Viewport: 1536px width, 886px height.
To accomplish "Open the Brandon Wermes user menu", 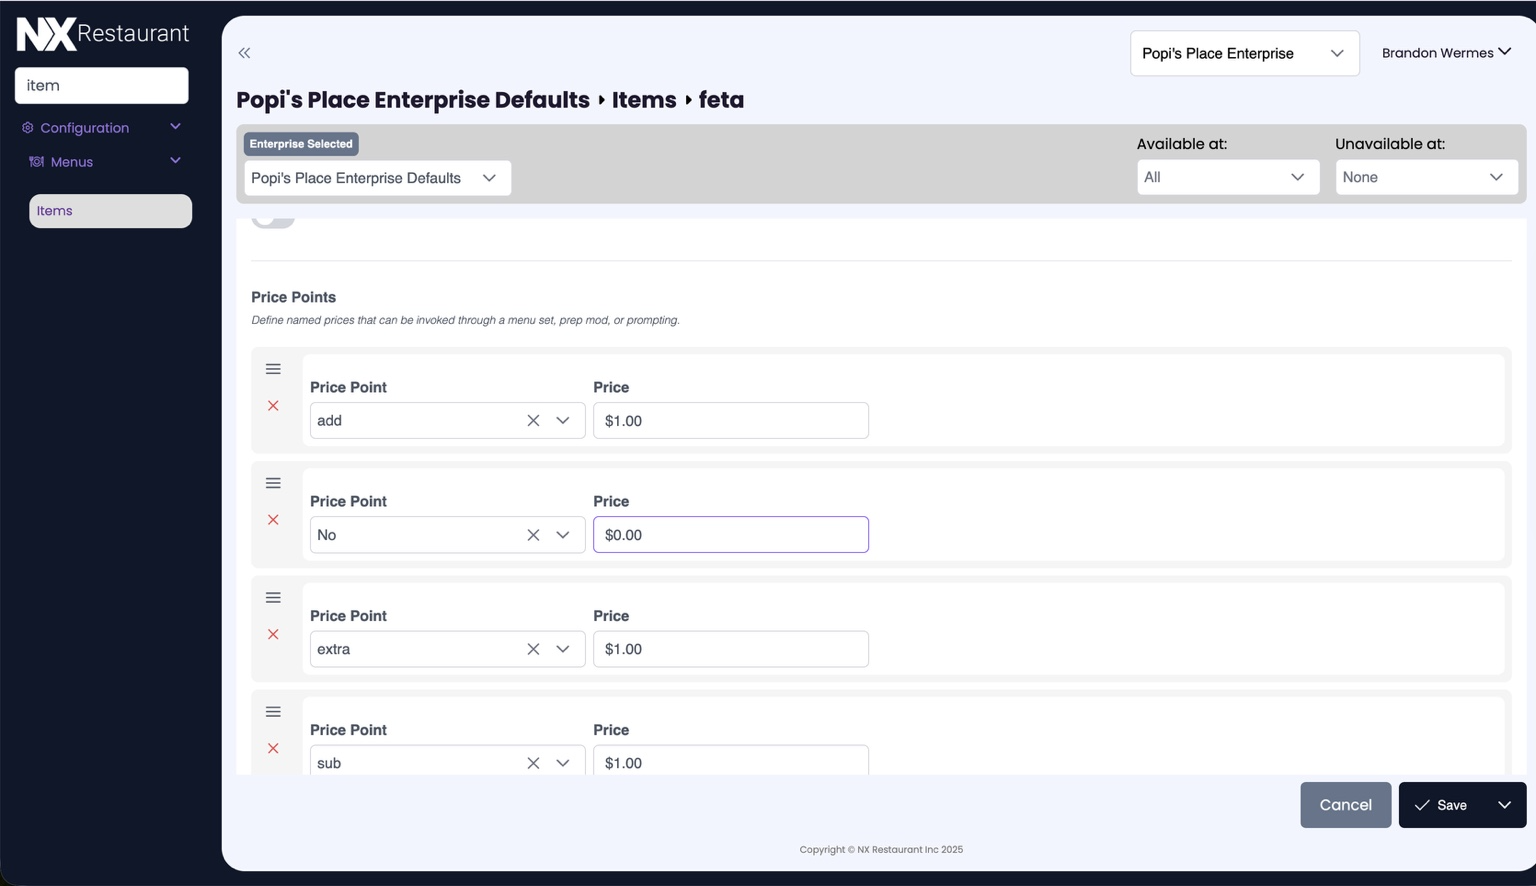I will point(1445,53).
